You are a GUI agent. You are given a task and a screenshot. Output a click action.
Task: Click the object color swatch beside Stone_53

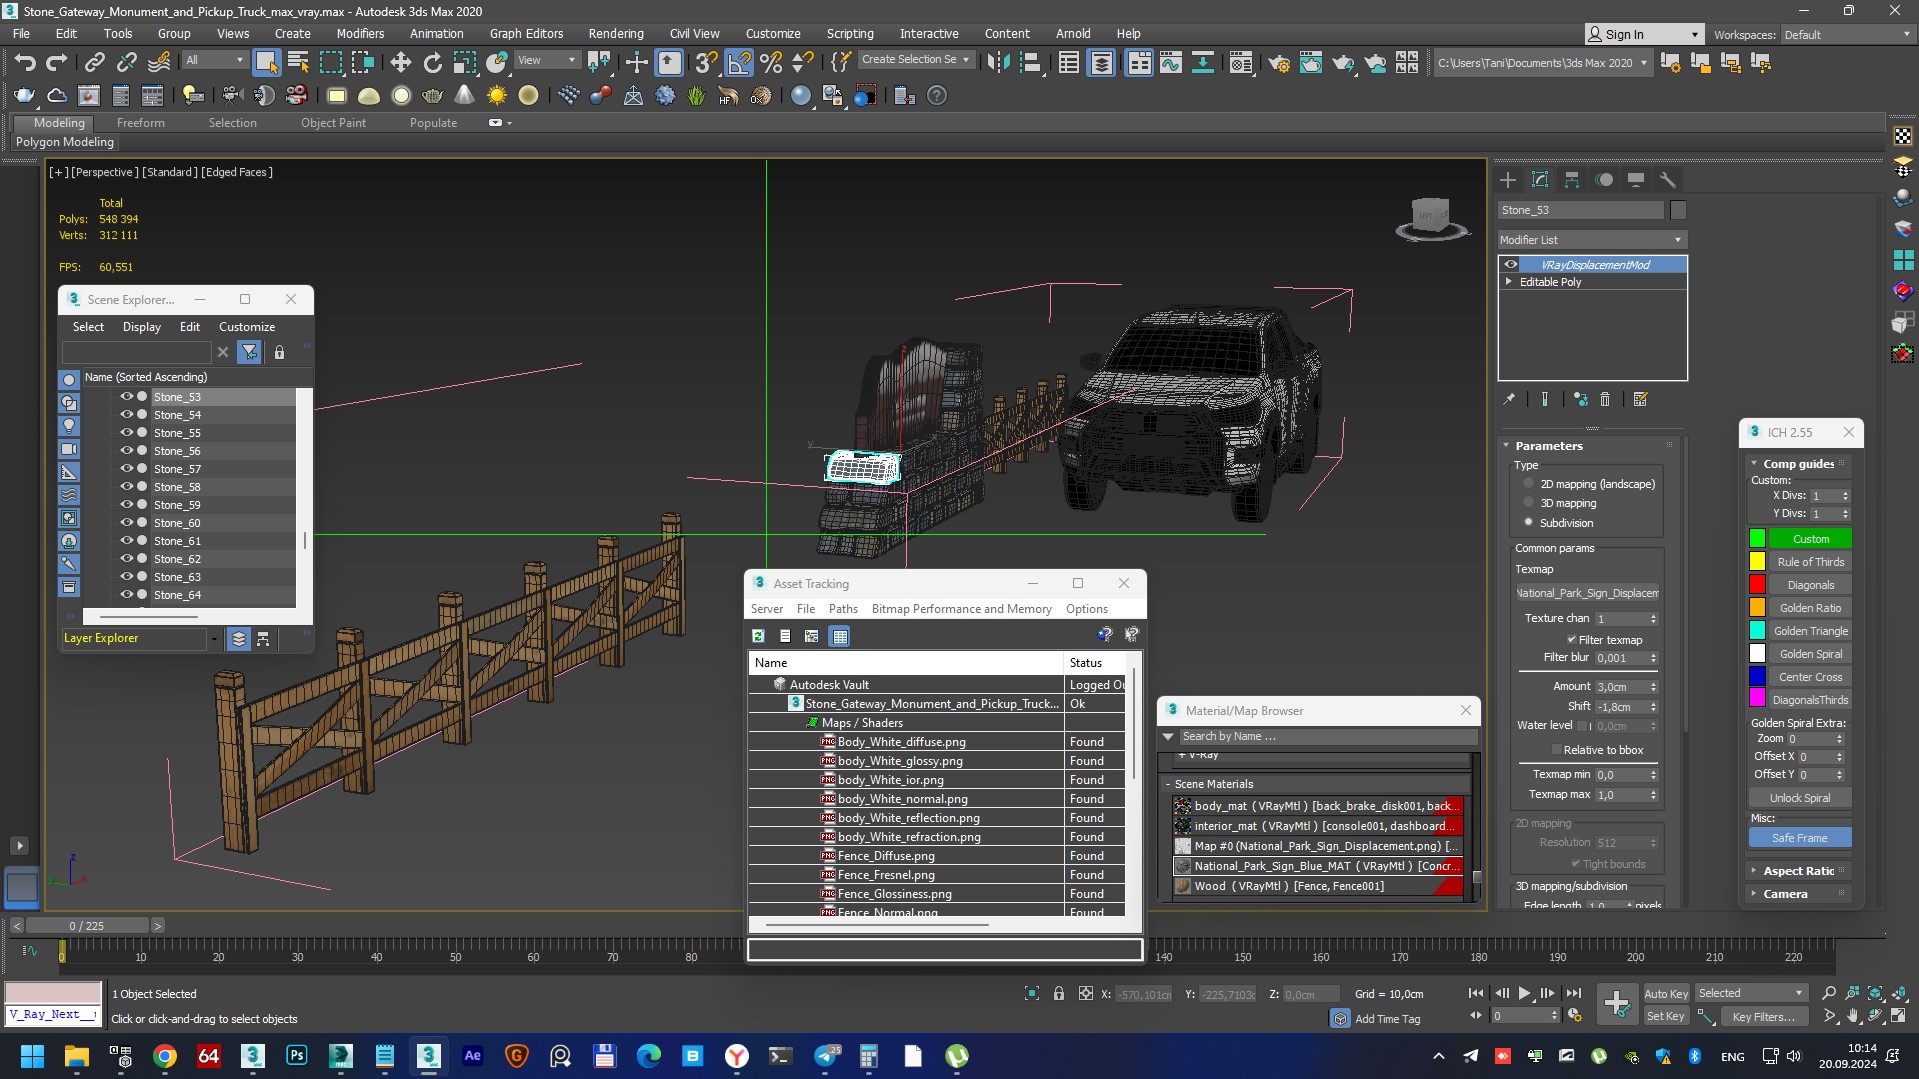pos(1678,210)
